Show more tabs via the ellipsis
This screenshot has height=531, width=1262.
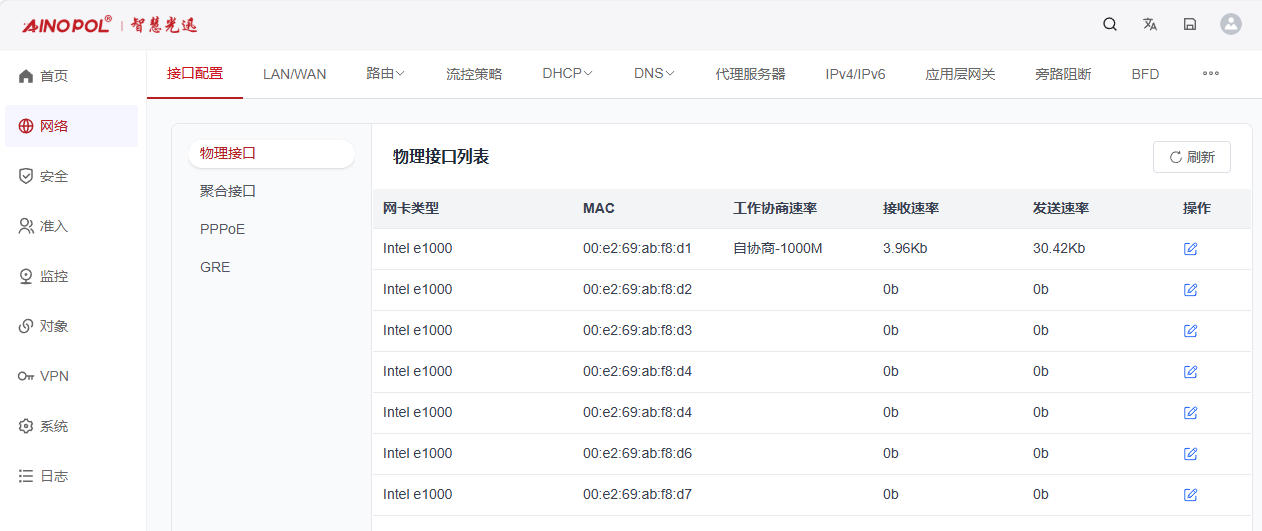(1211, 73)
